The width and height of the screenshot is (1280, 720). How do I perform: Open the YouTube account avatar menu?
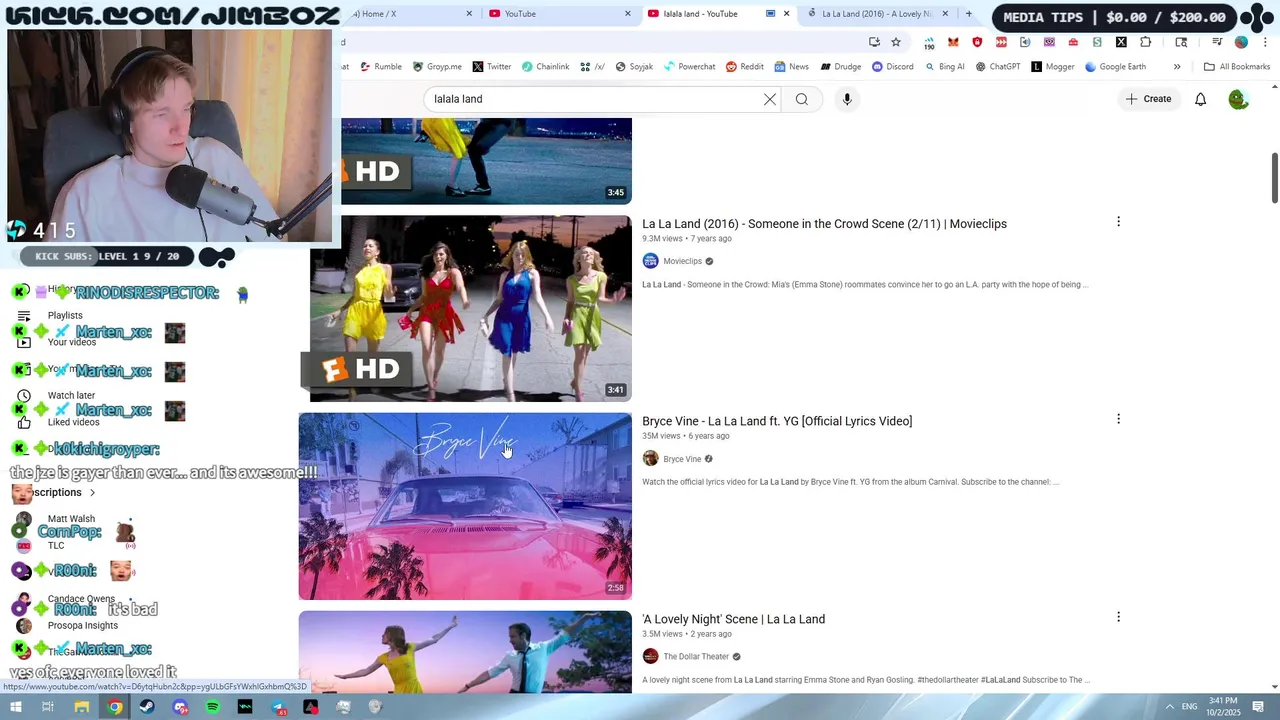click(x=1238, y=99)
